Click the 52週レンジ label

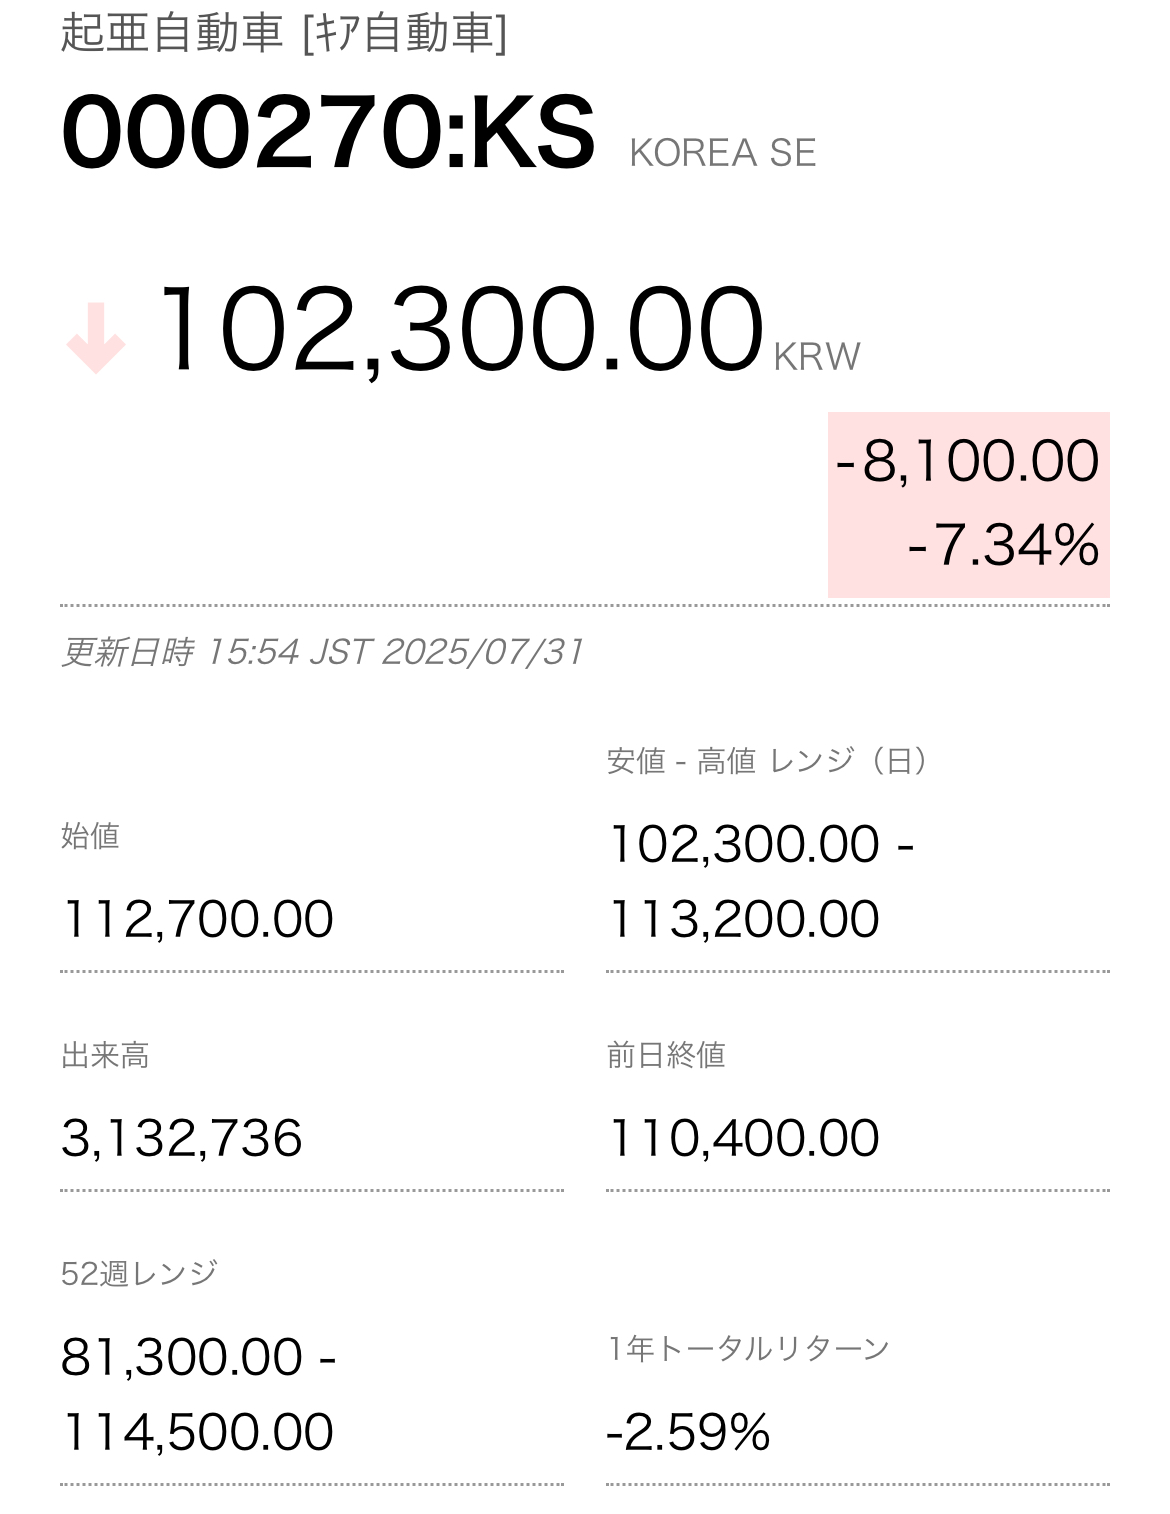click(139, 1273)
